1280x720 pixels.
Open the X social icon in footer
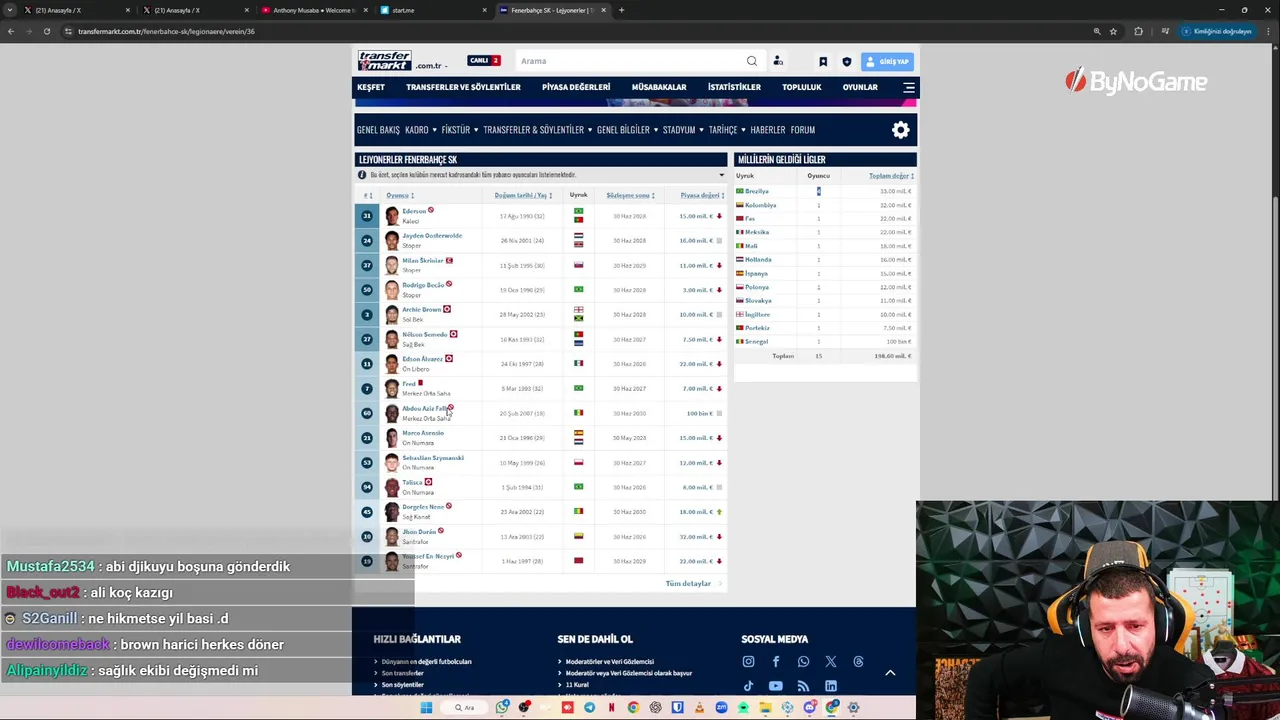[x=830, y=661]
